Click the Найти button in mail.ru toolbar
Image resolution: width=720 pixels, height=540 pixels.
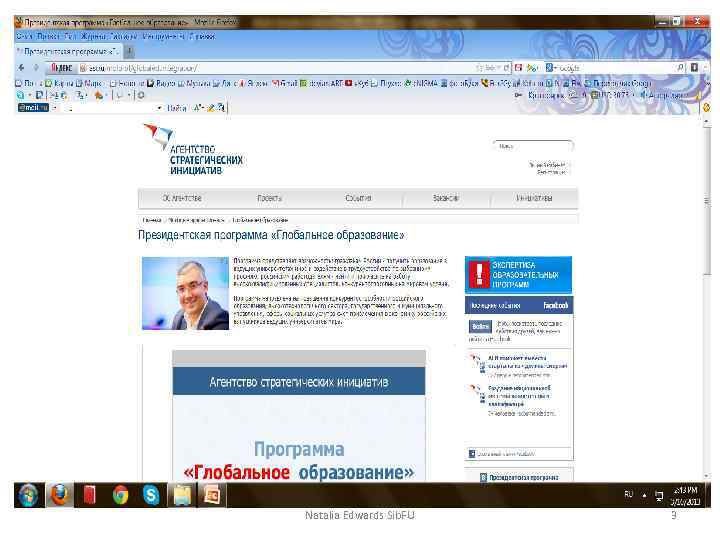[x=177, y=108]
